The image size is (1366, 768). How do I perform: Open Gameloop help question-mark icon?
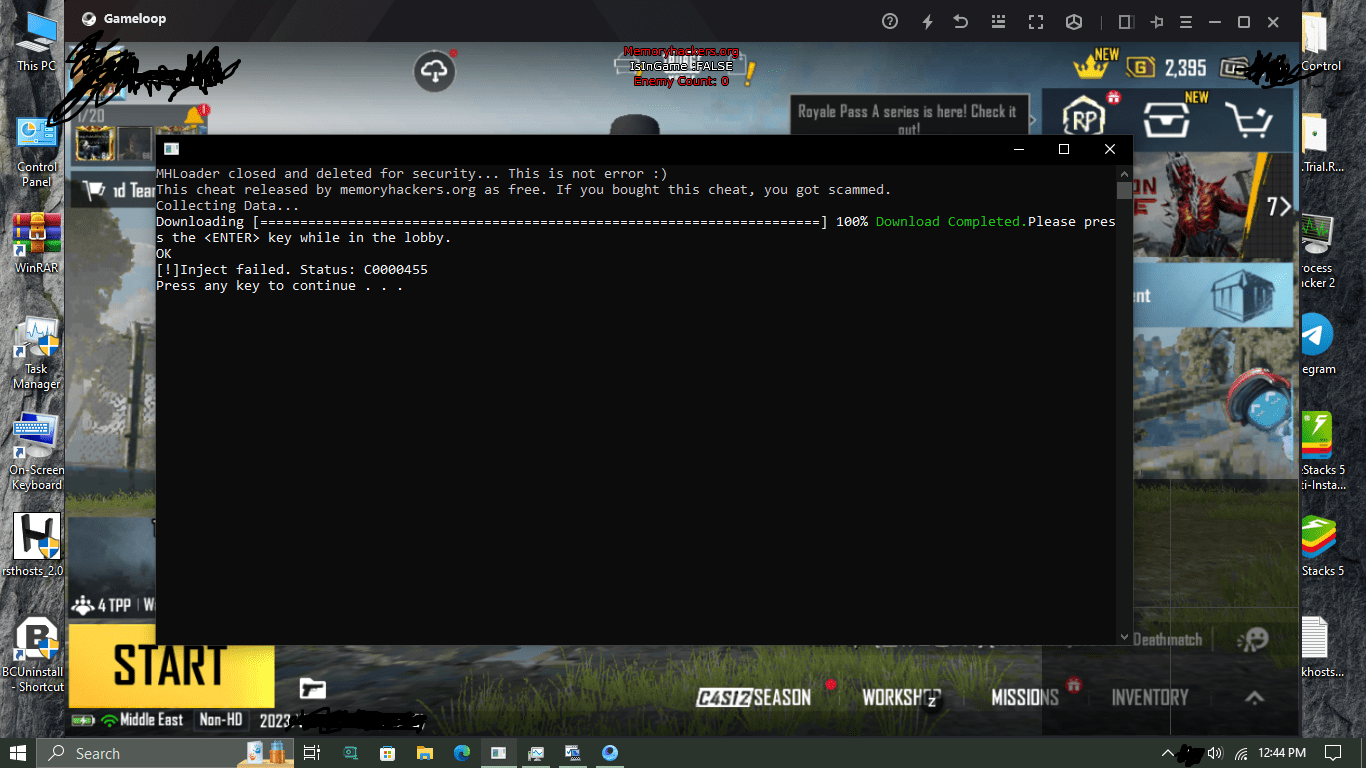(890, 21)
